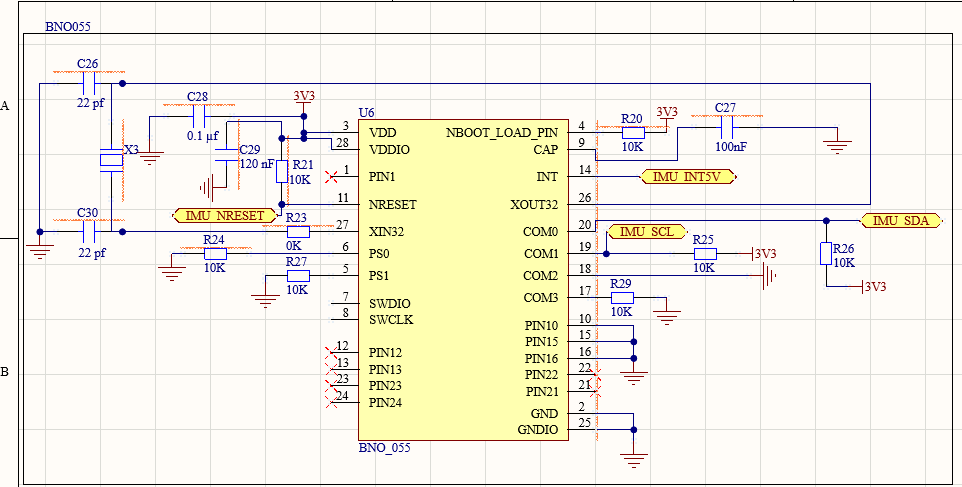Select ground symbol under C28
Image resolution: width=962 pixels, height=487 pixels.
[150, 157]
